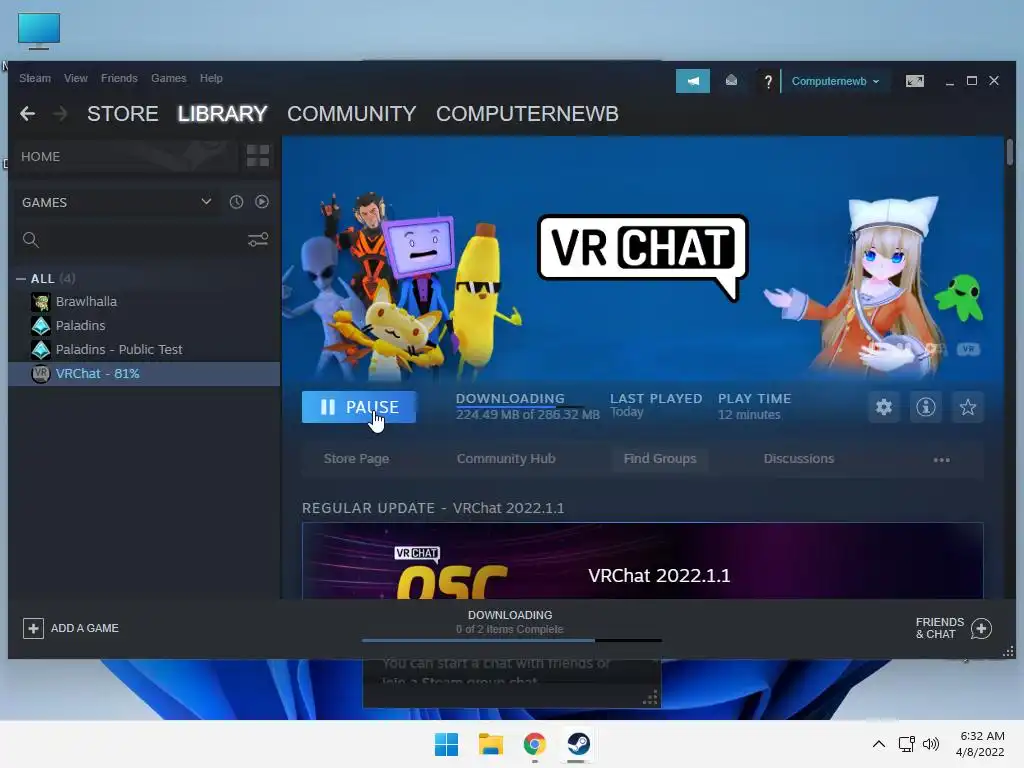Open the taskbar clock and date
The height and width of the screenshot is (768, 1024).
click(x=980, y=744)
